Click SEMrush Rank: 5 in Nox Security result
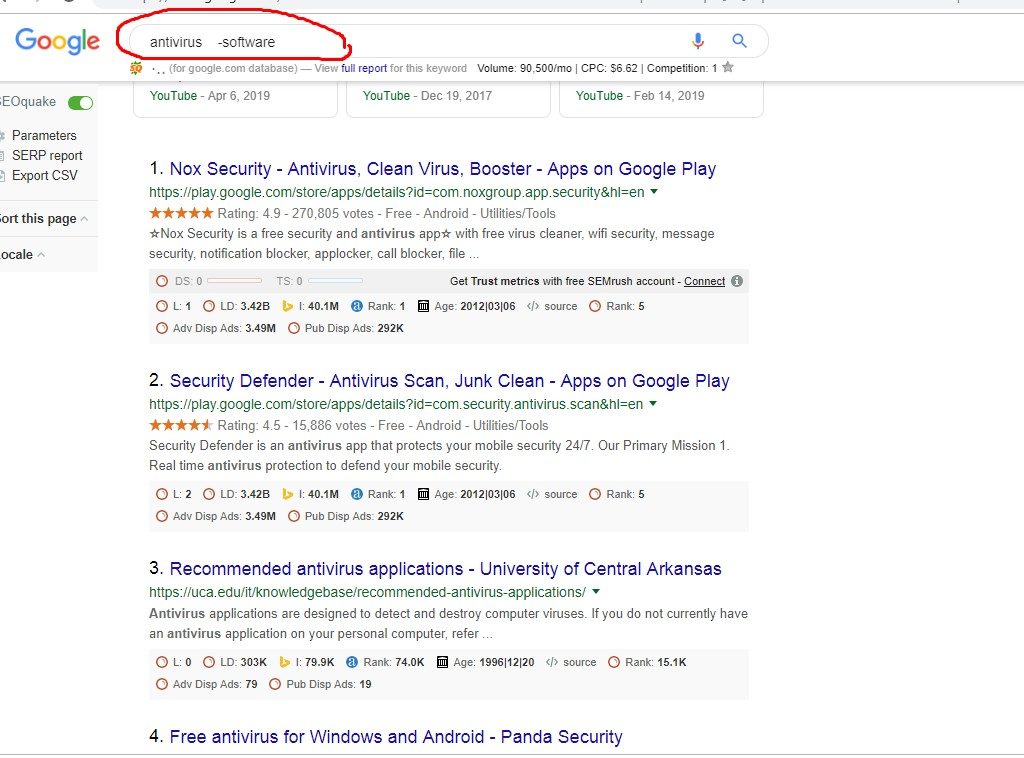The width and height of the screenshot is (1024, 758). point(616,306)
